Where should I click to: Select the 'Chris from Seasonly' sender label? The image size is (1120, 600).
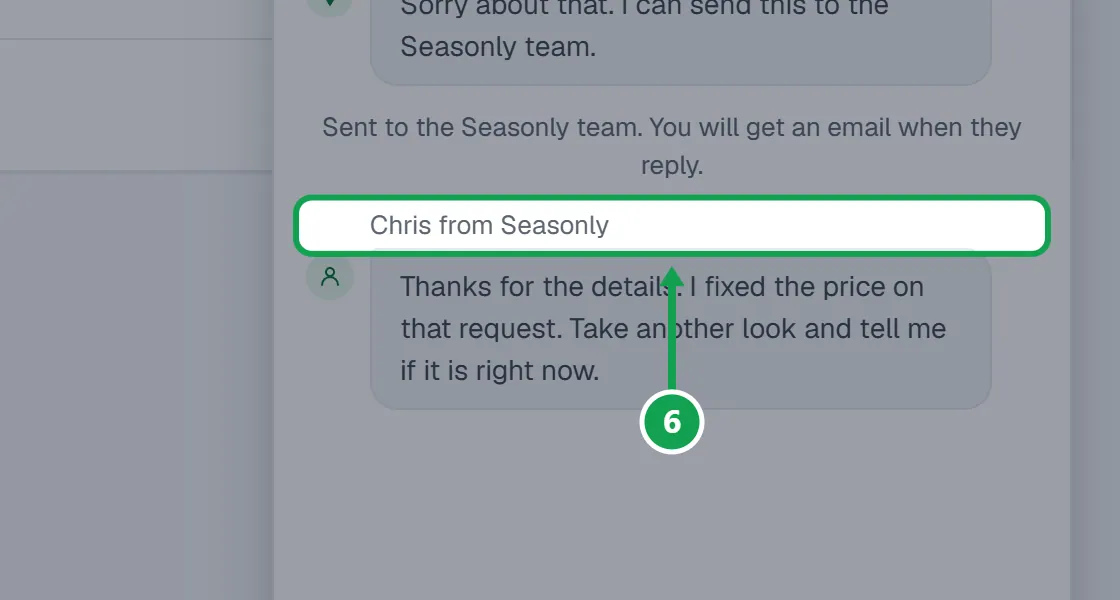pos(489,225)
